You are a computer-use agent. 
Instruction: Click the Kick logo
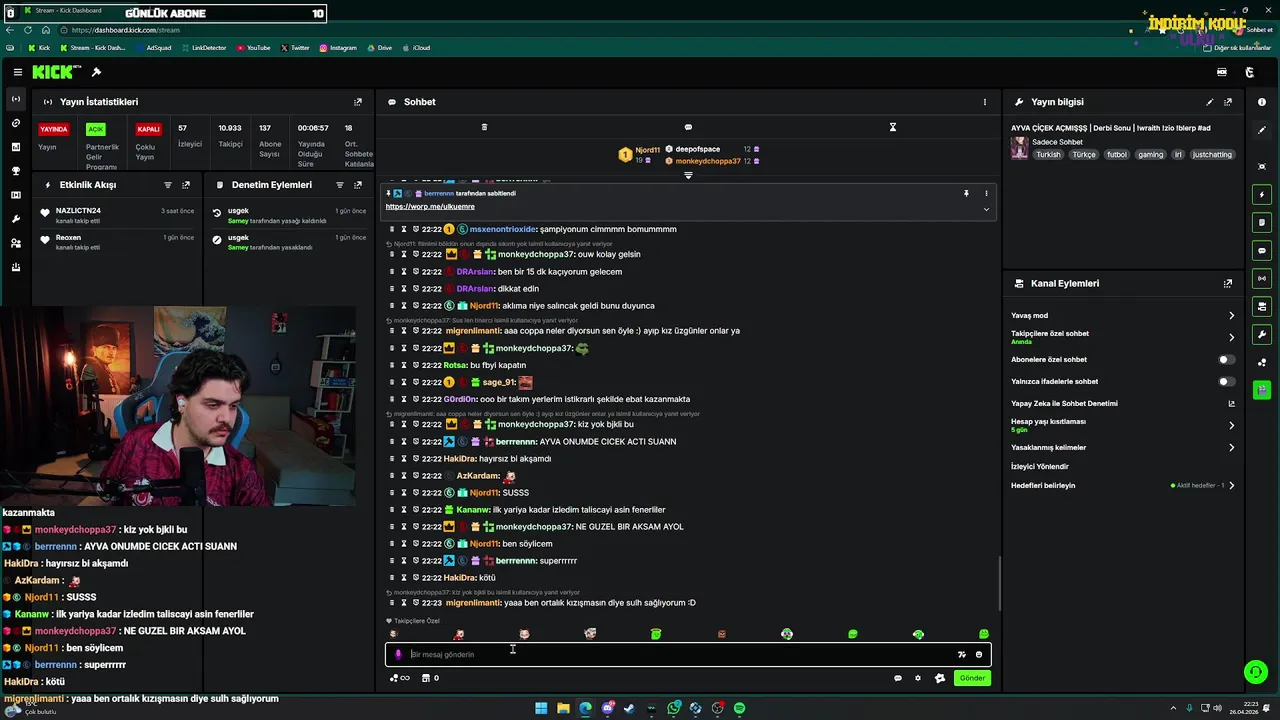(52, 72)
